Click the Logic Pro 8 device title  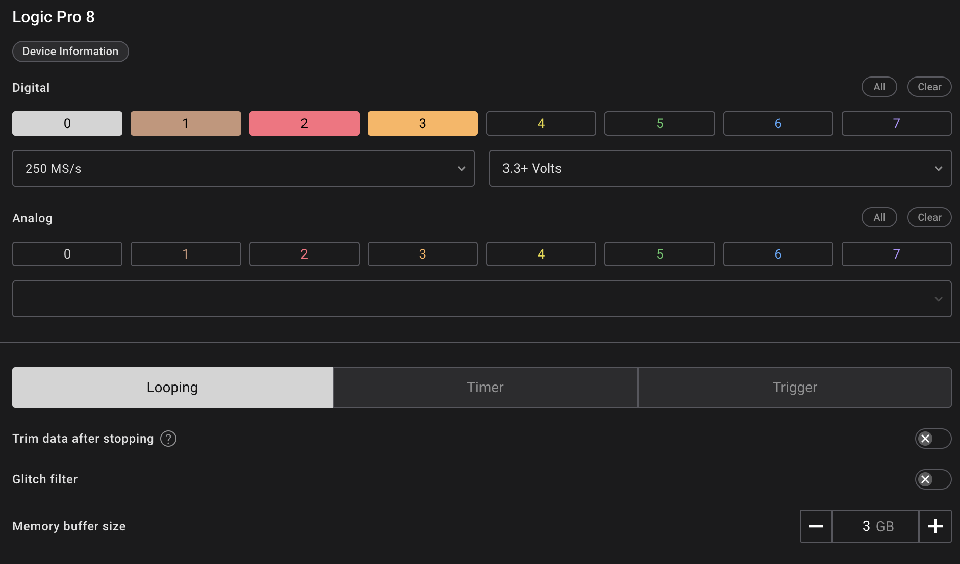pyautogui.click(x=54, y=17)
